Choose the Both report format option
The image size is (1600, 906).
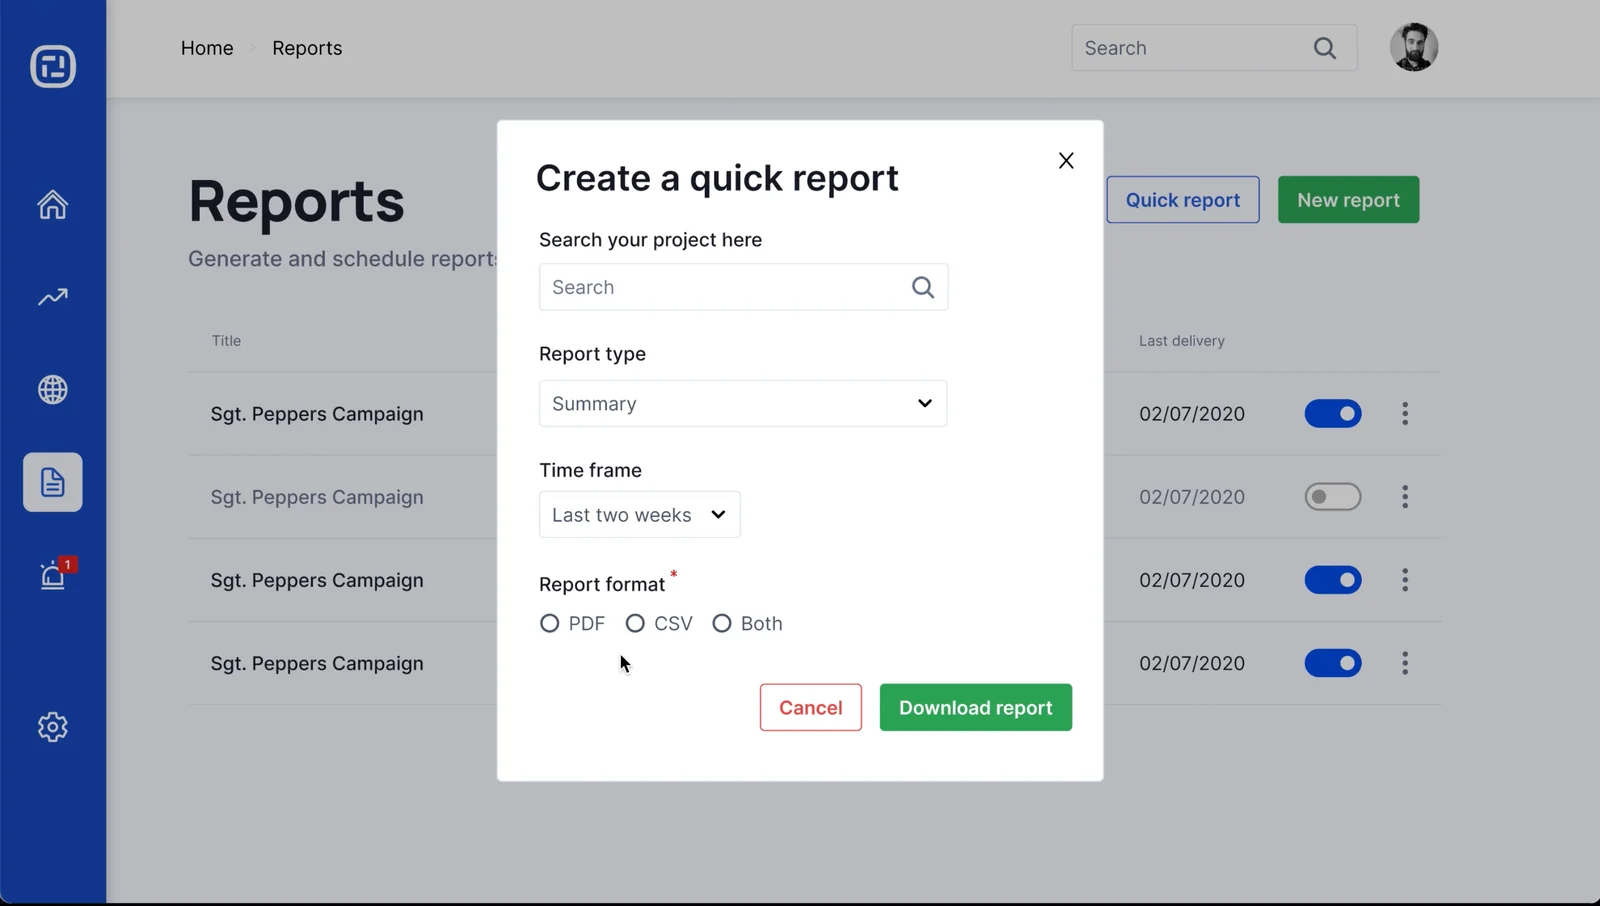[722, 623]
